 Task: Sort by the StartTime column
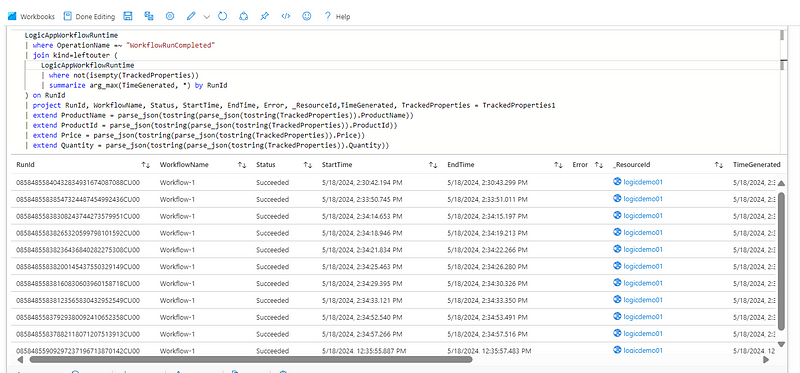[x=433, y=165]
